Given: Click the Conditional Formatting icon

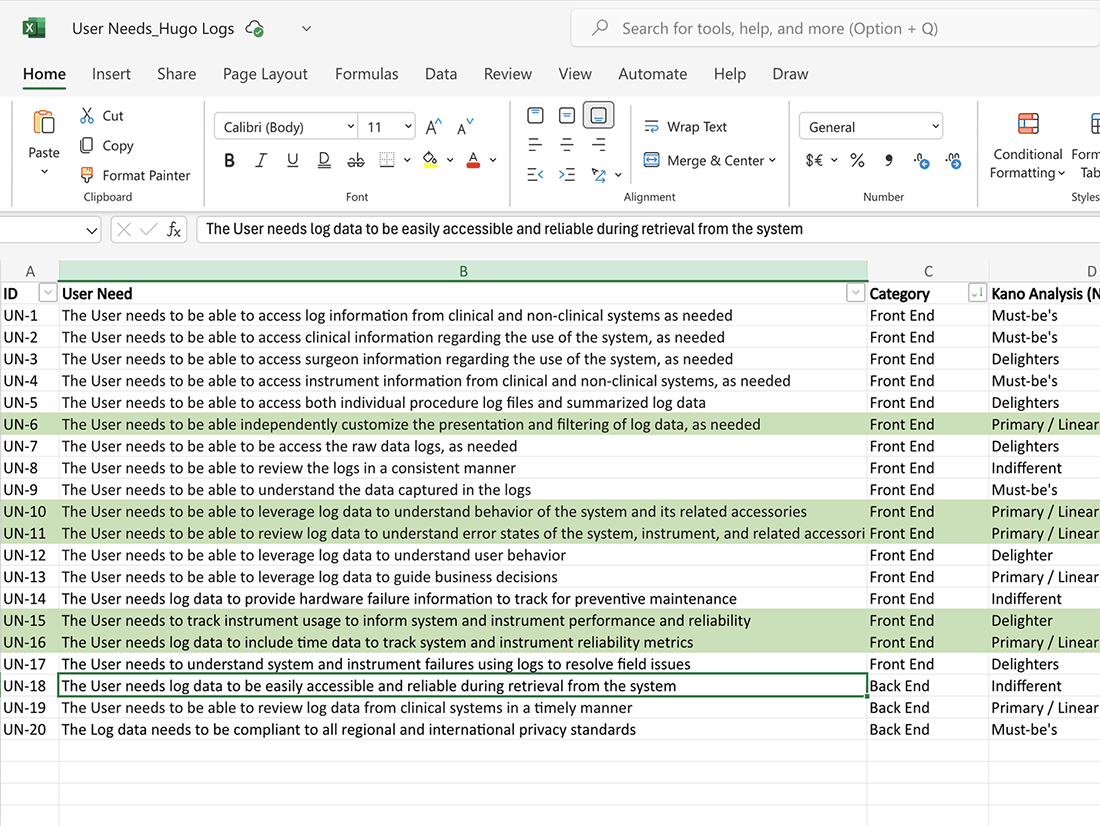Looking at the screenshot, I should [1028, 124].
